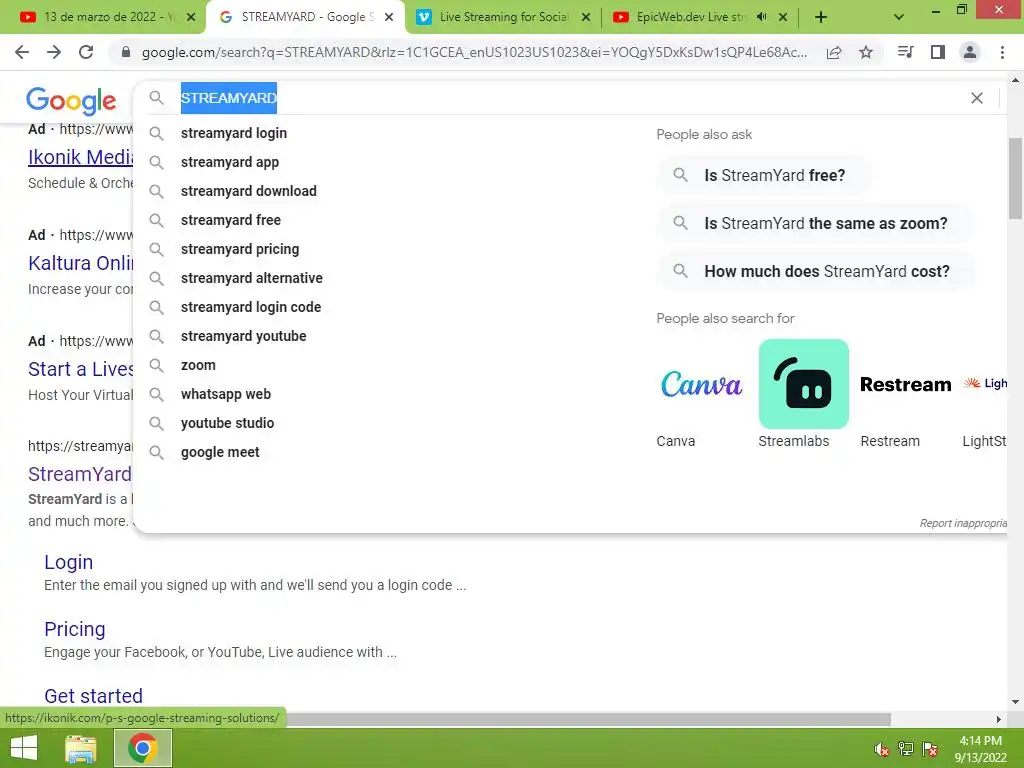
Task: Click the network tray icon
Action: (906, 749)
